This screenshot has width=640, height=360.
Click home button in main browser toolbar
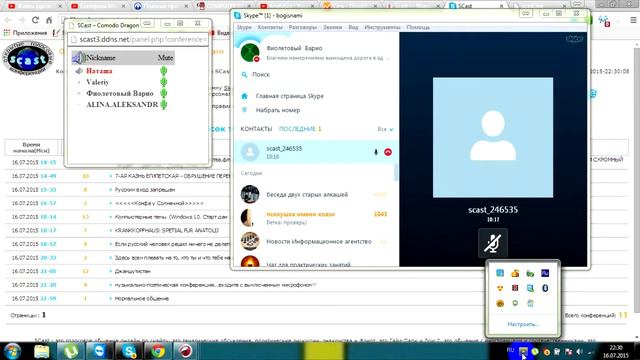[x=49, y=20]
